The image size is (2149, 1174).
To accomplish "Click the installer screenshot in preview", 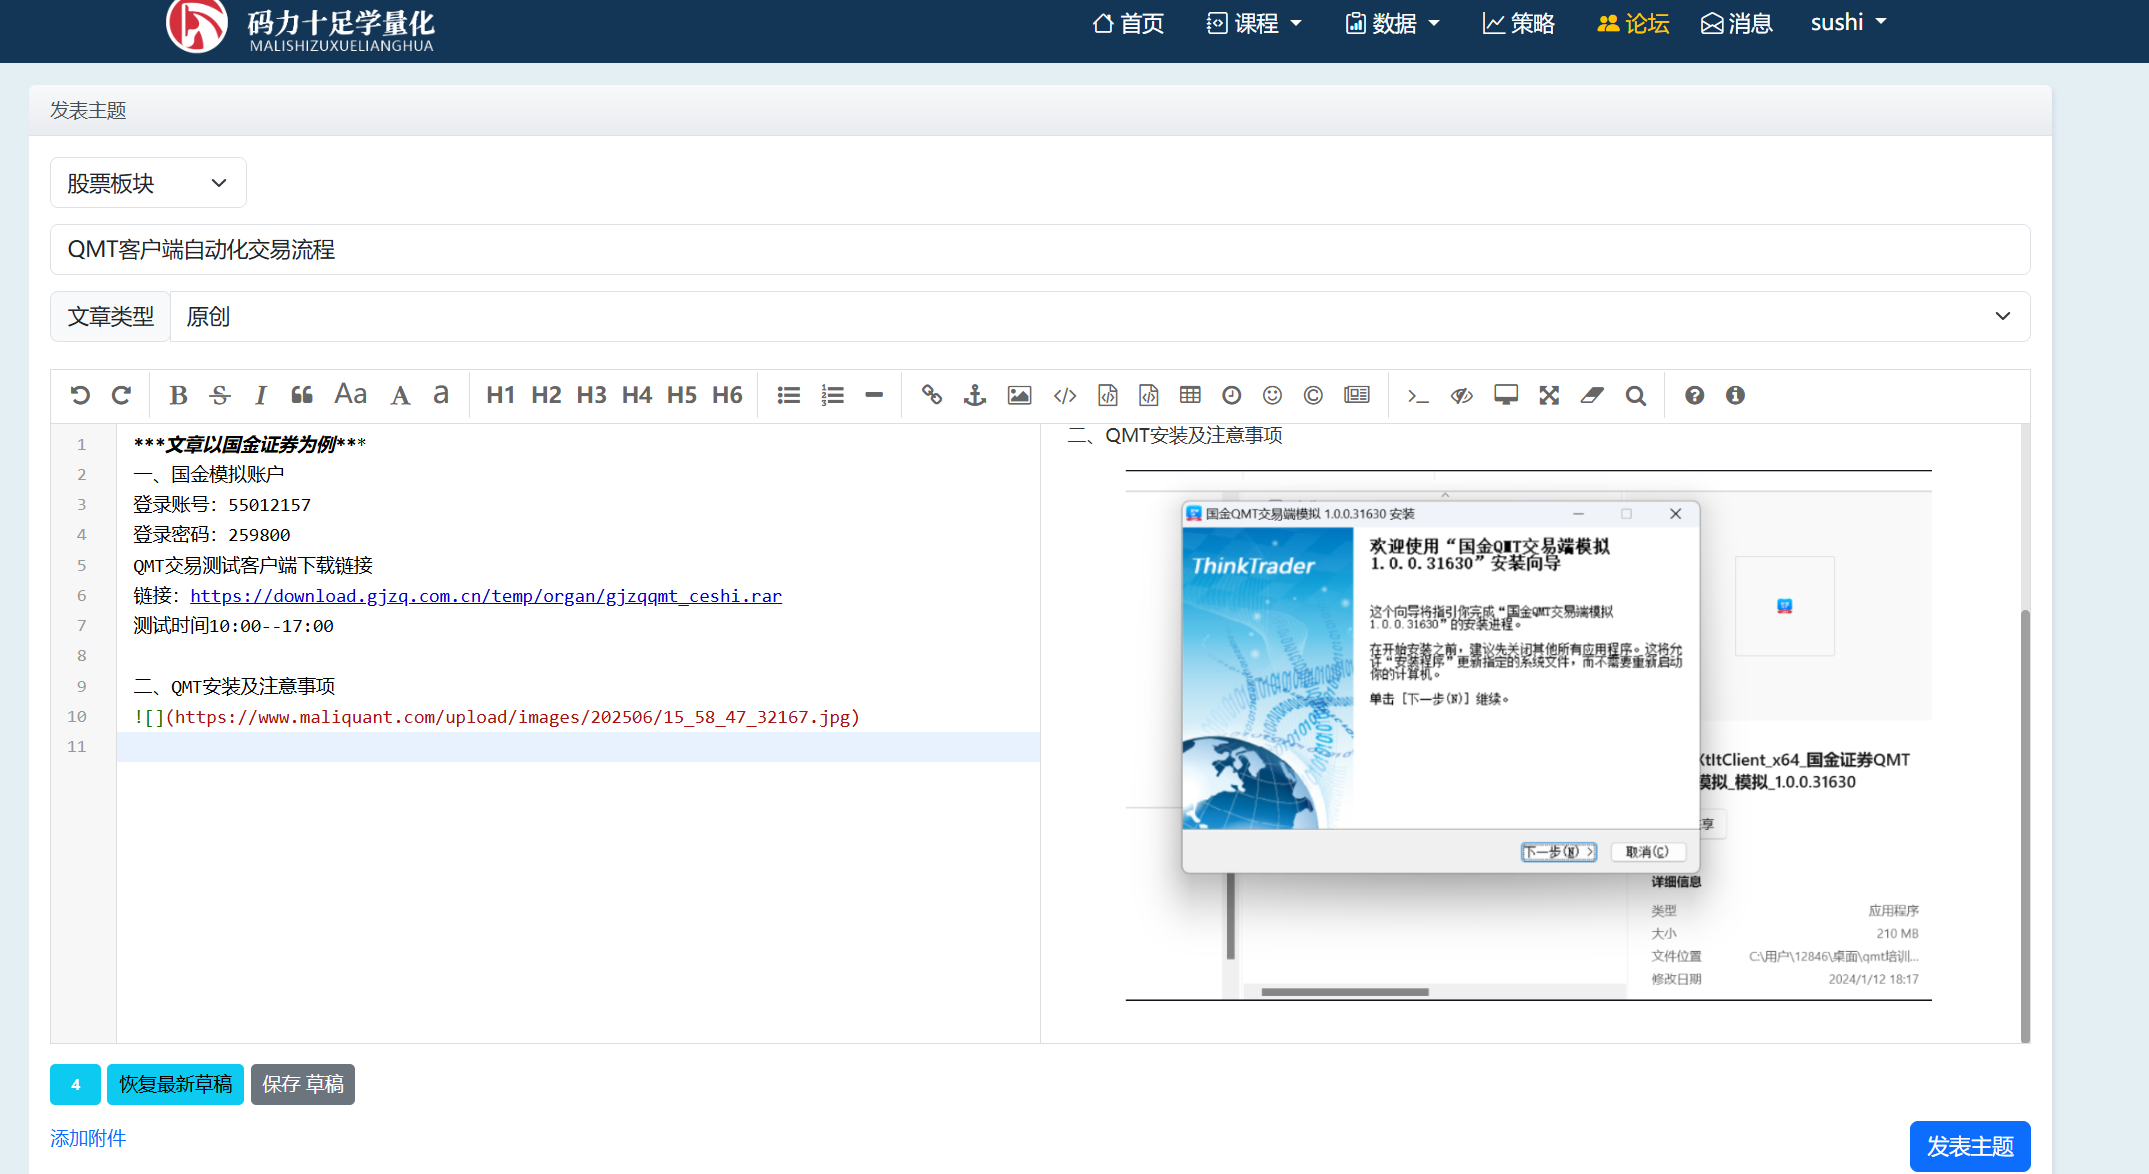I will tap(1528, 735).
